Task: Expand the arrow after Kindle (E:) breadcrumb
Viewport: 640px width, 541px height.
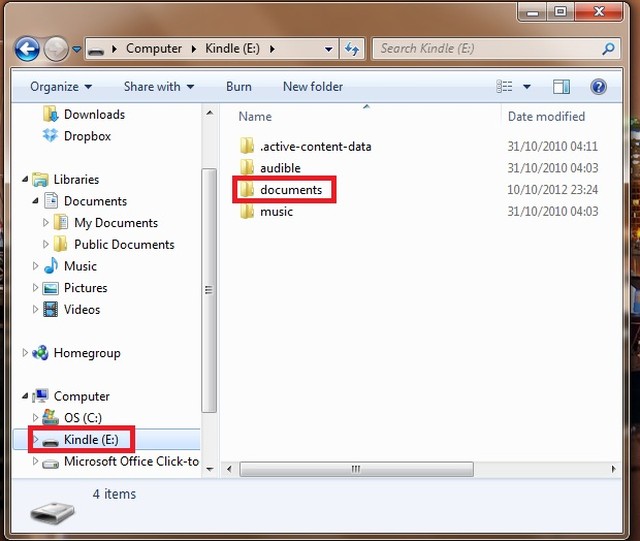Action: 272,49
